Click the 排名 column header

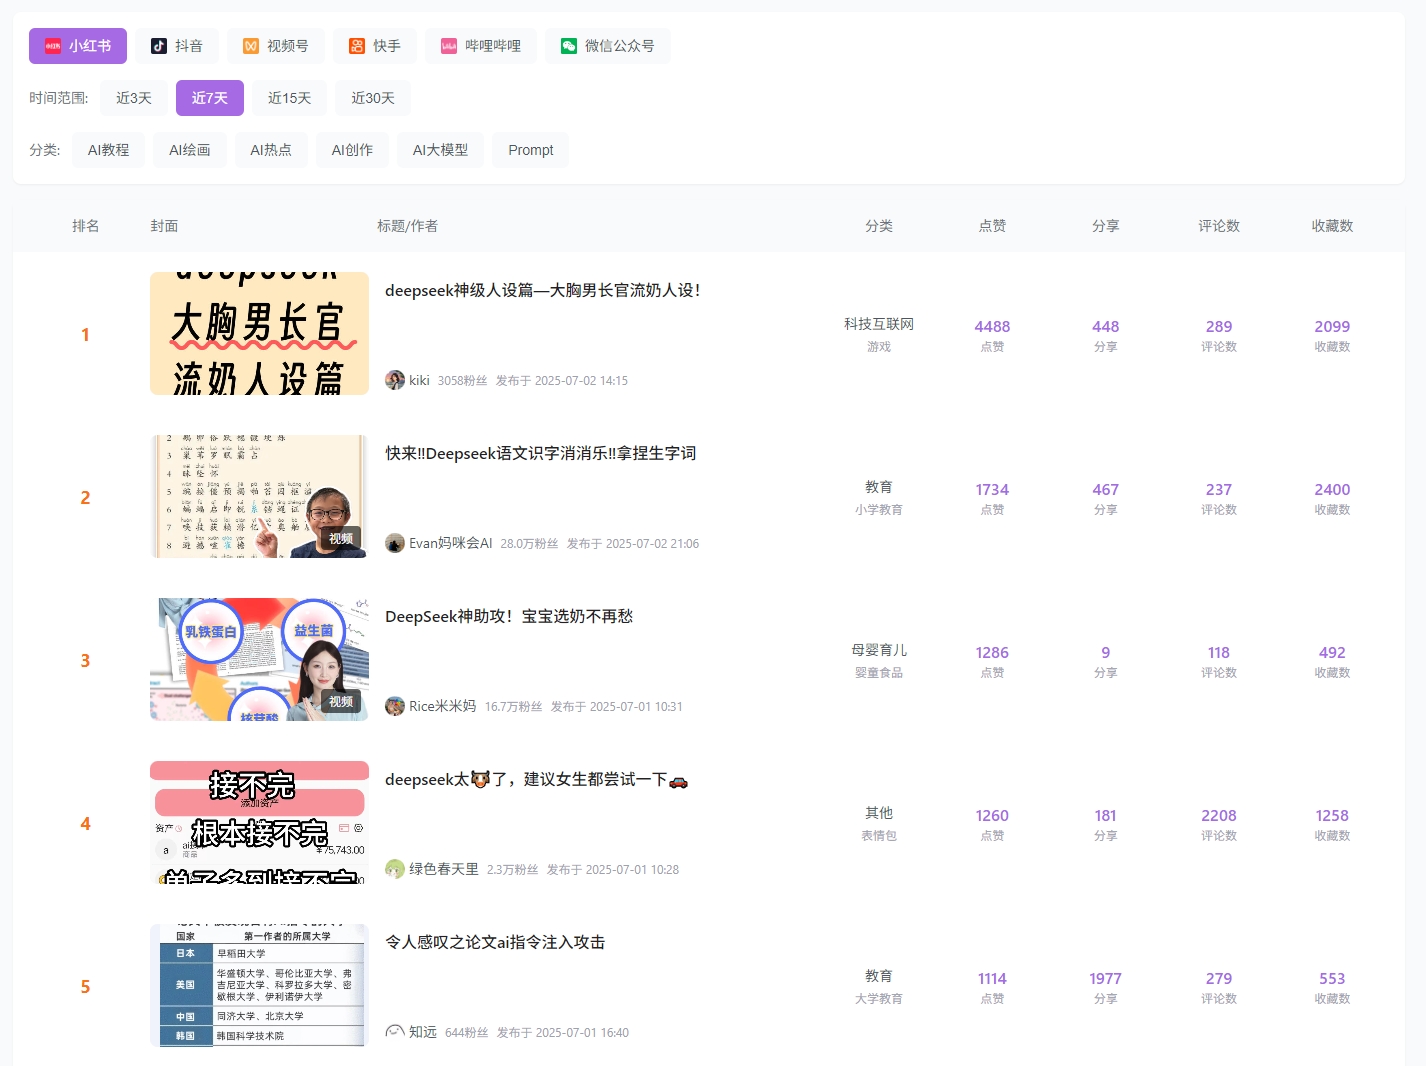coord(86,226)
